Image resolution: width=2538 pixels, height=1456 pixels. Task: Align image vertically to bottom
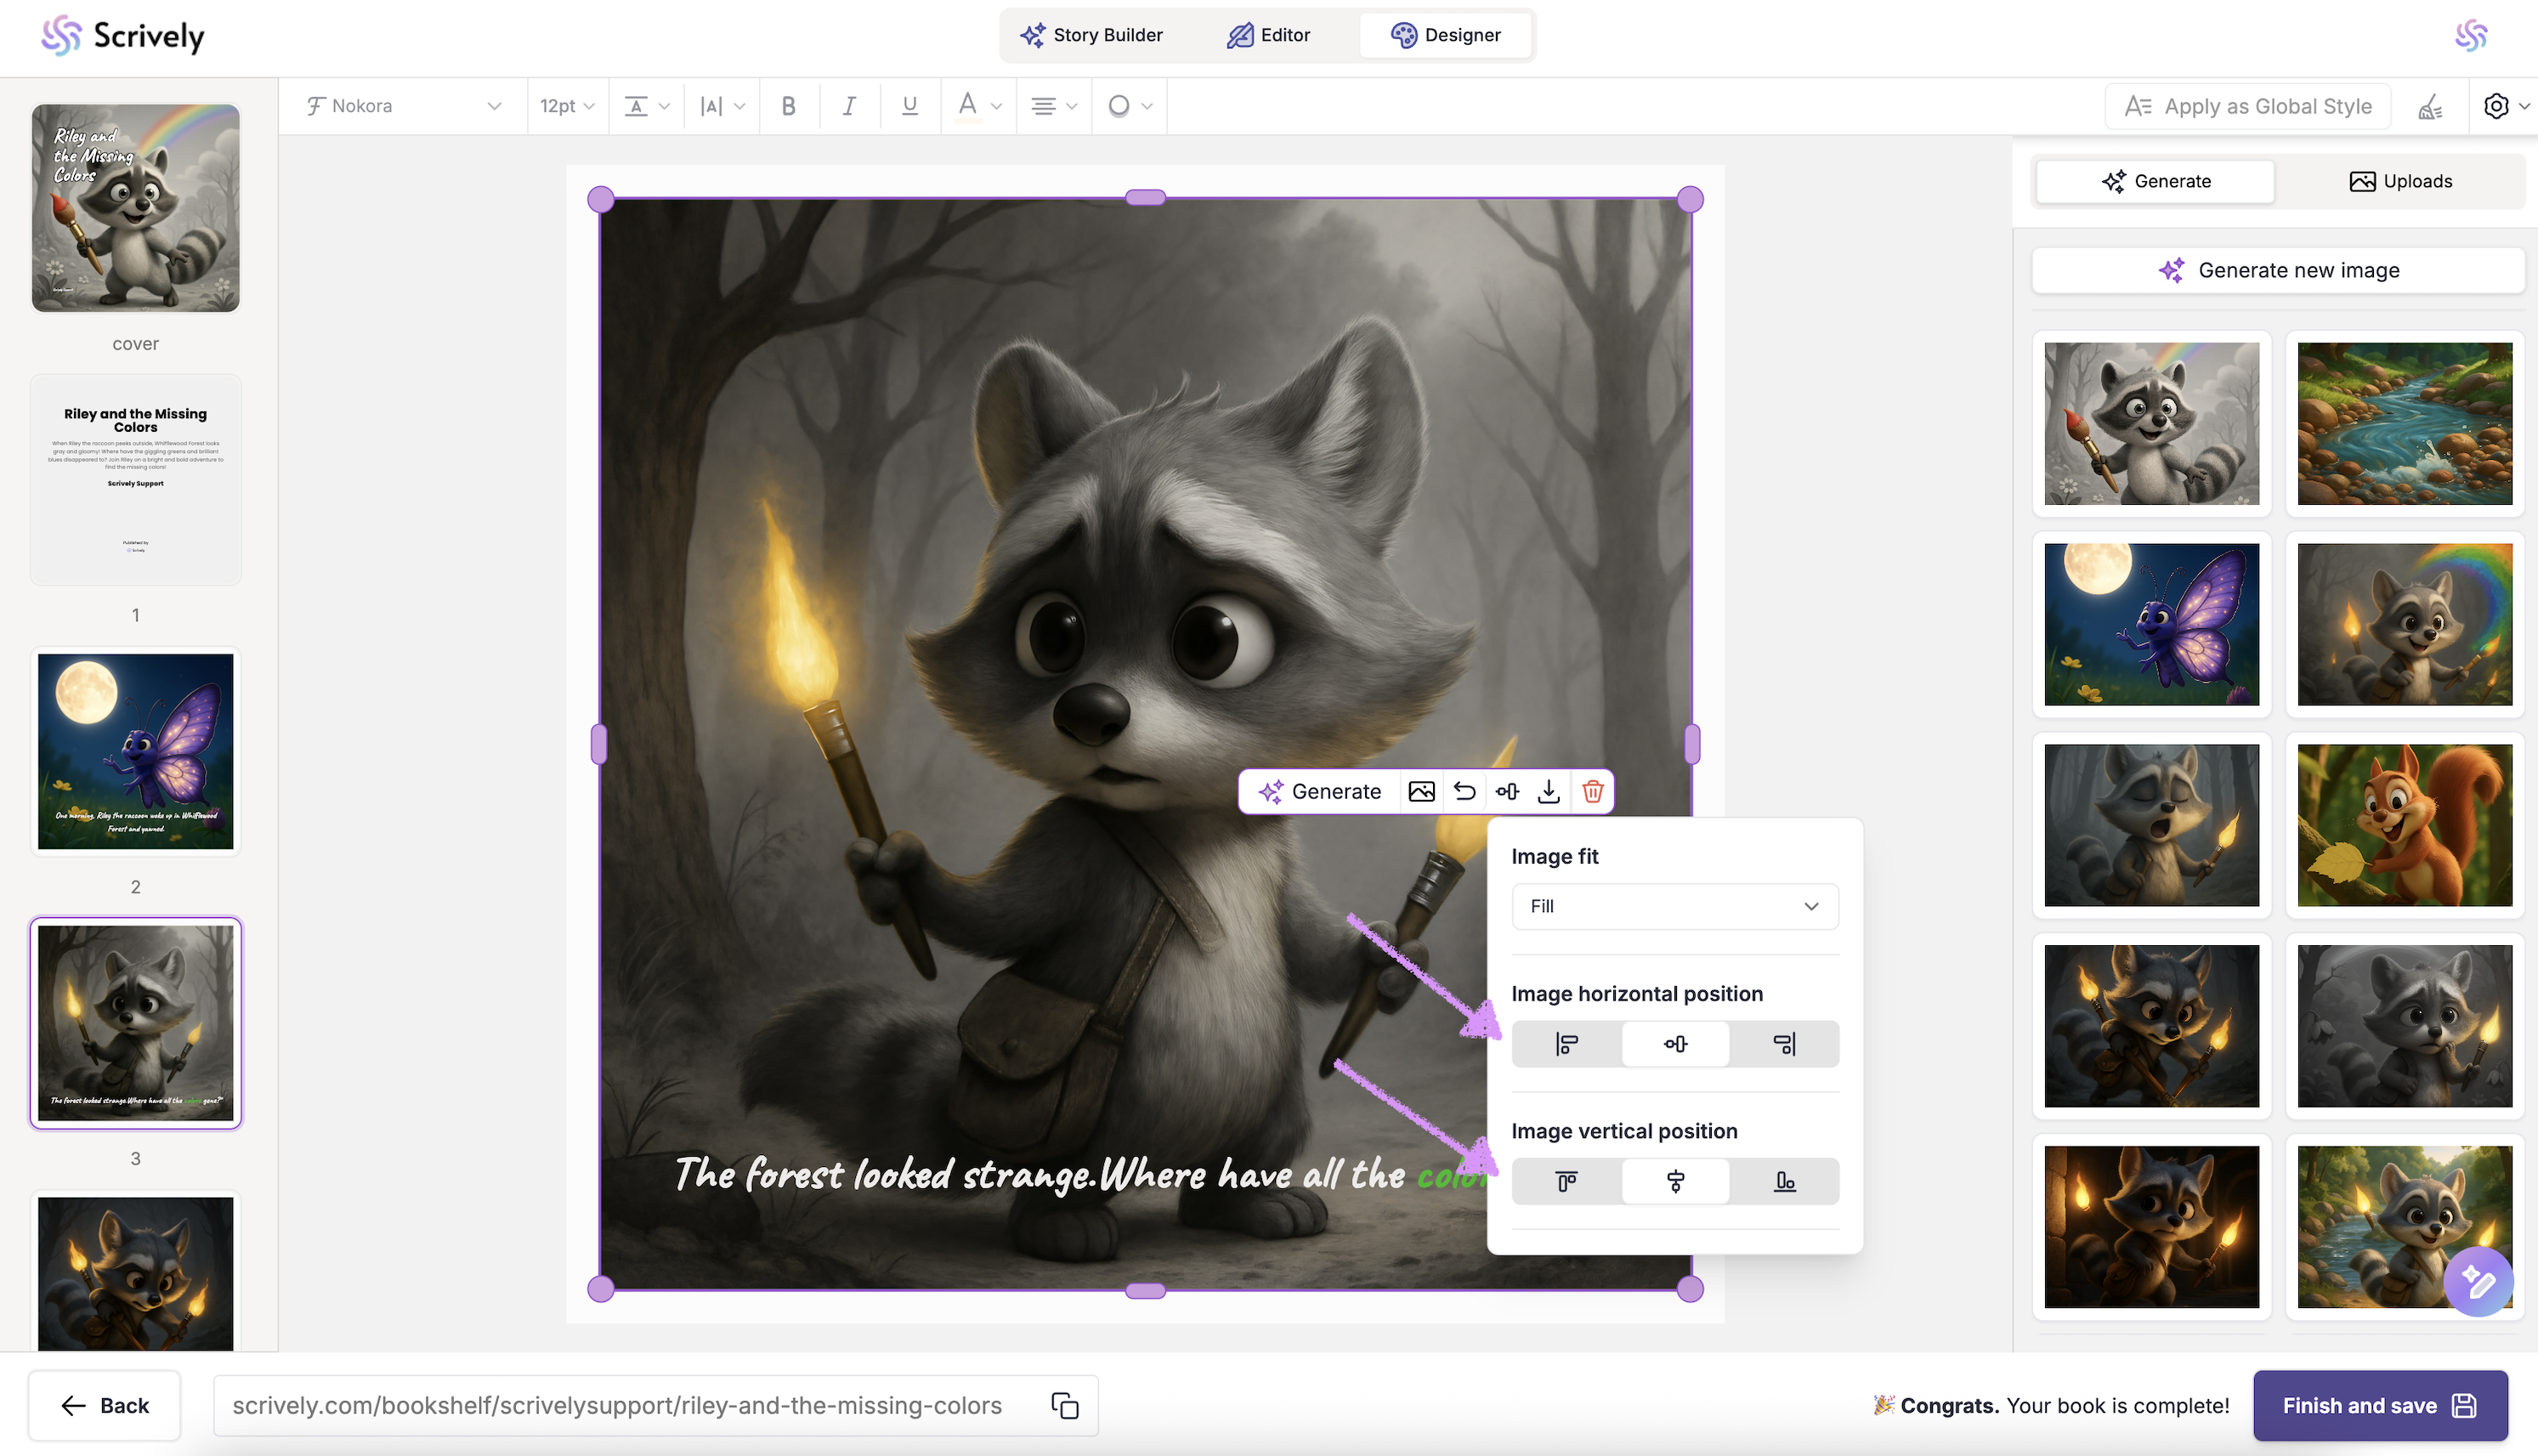coord(1784,1182)
